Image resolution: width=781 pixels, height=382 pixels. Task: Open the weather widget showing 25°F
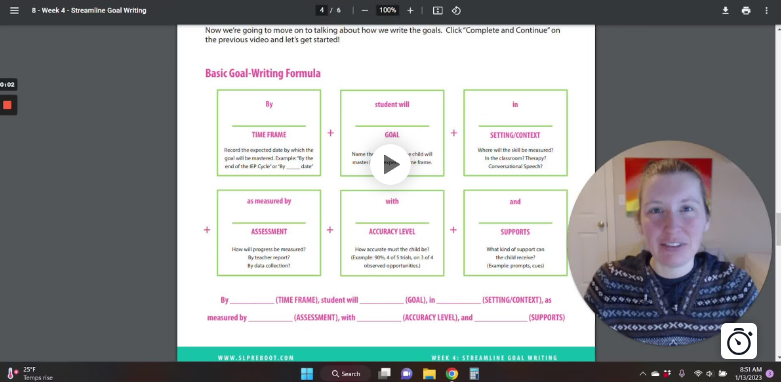coord(29,374)
